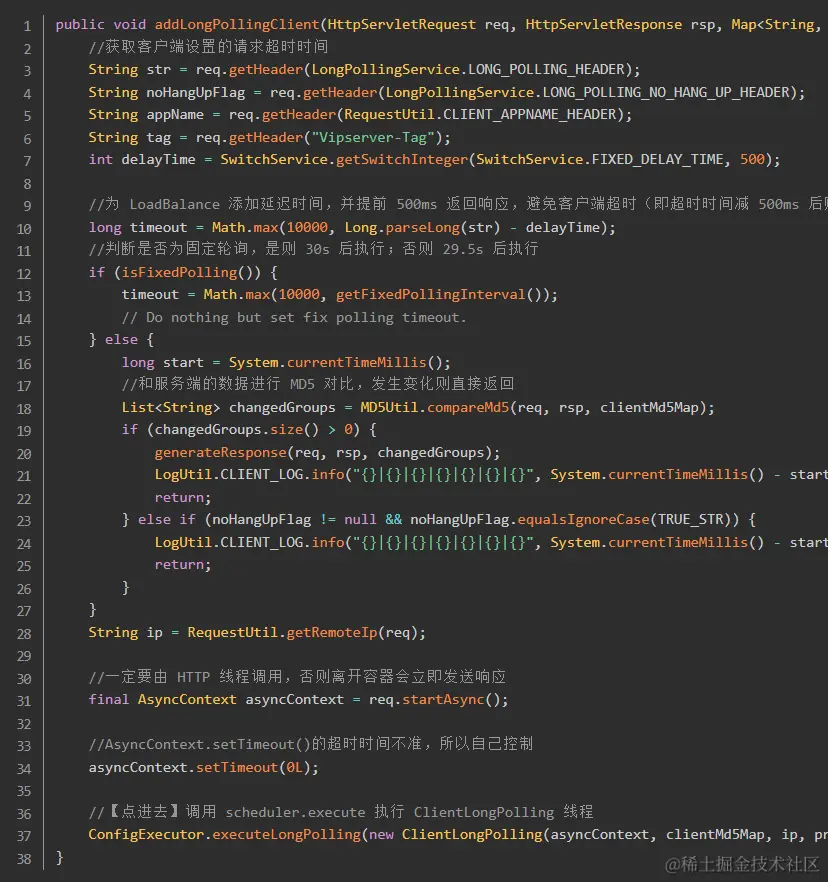
Task: Click 'long timeout' declaration on line 10
Action: [138, 227]
